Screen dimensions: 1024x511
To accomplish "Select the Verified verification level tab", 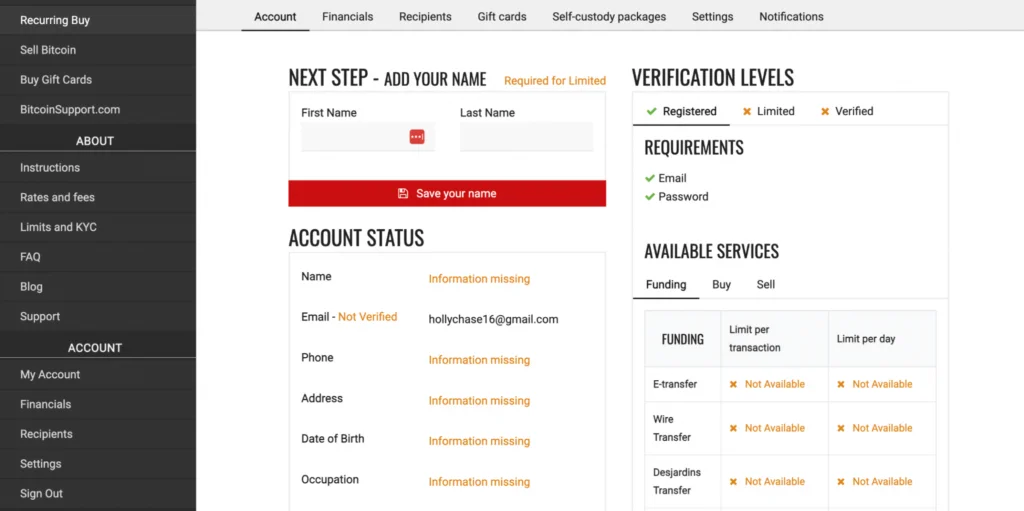I will (847, 111).
